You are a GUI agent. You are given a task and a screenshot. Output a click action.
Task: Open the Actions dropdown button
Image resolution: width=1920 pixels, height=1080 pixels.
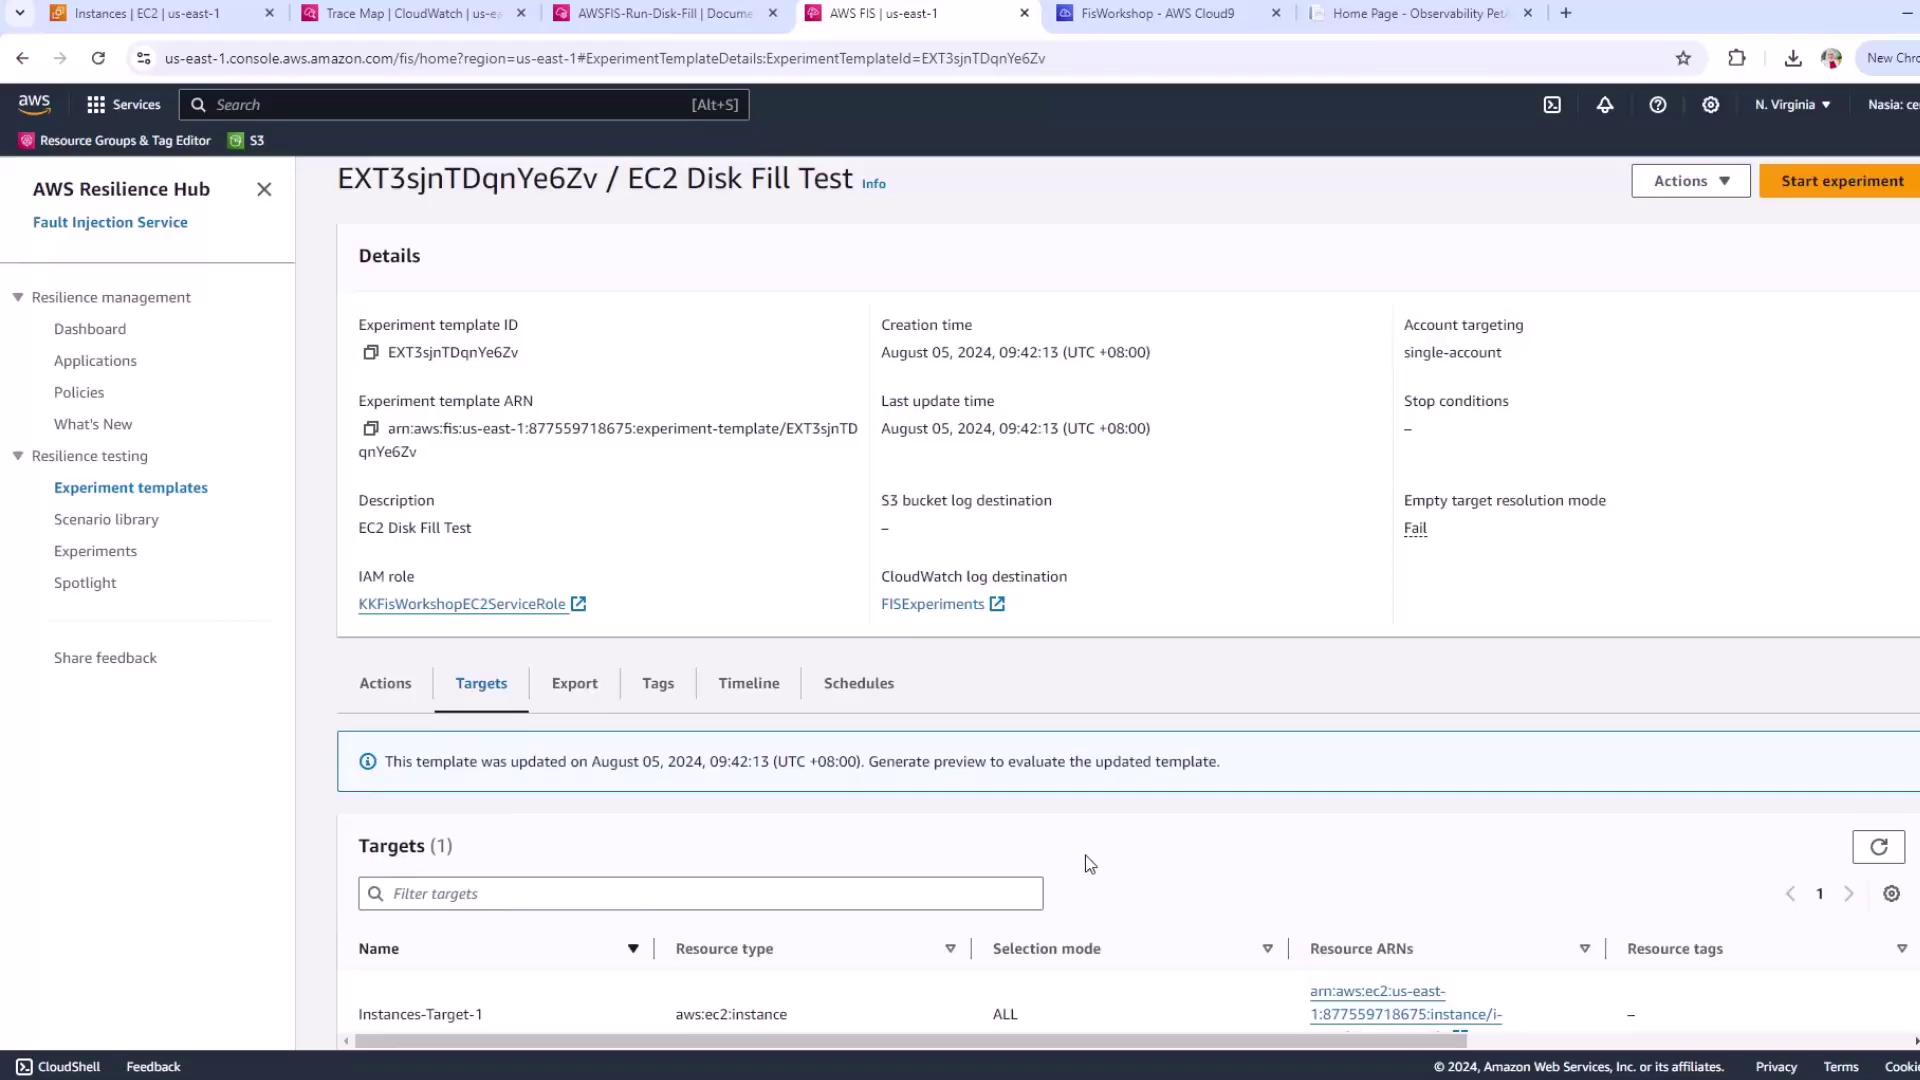point(1690,181)
